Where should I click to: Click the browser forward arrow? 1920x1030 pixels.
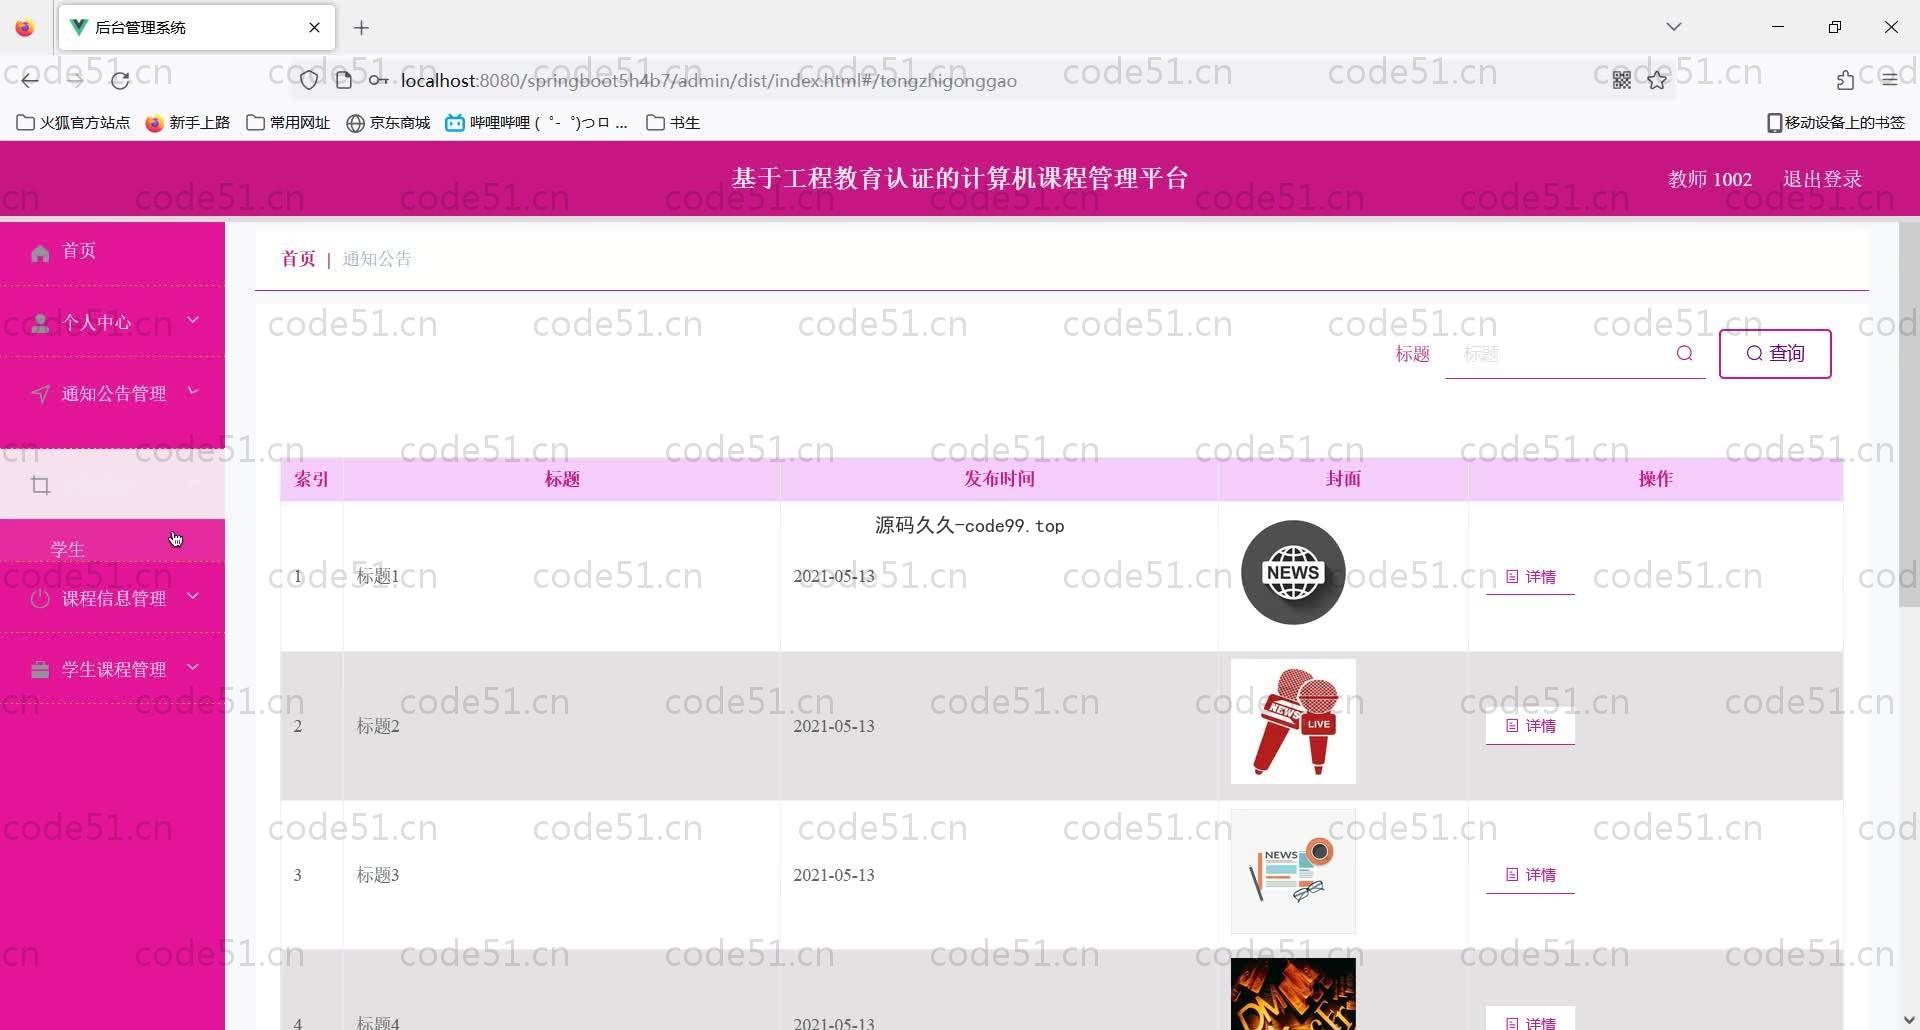point(75,80)
